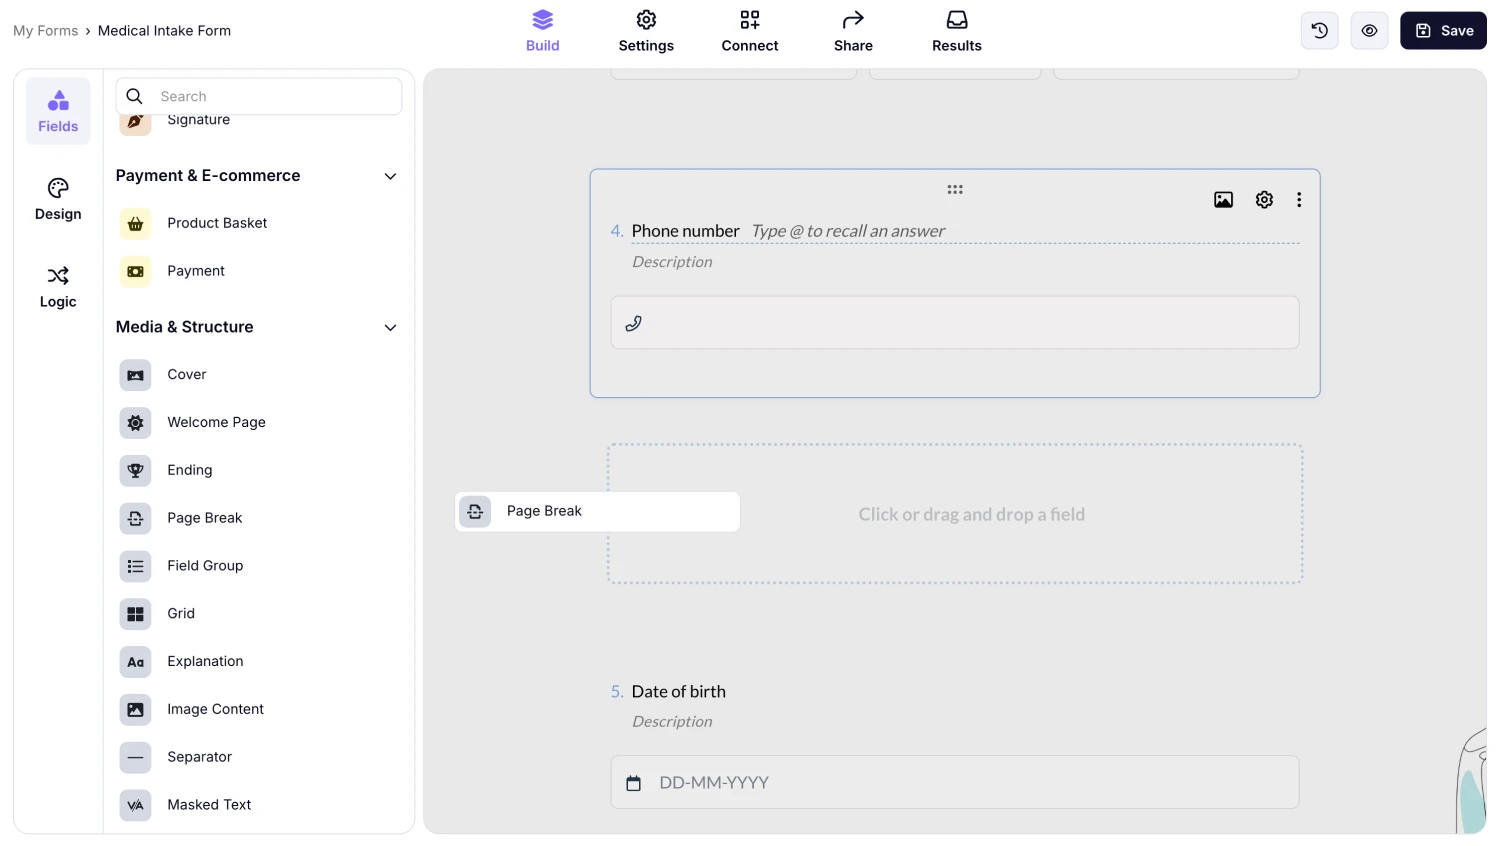The width and height of the screenshot is (1500, 846).
Task: Select the Product Basket field icon
Action: pos(135,223)
